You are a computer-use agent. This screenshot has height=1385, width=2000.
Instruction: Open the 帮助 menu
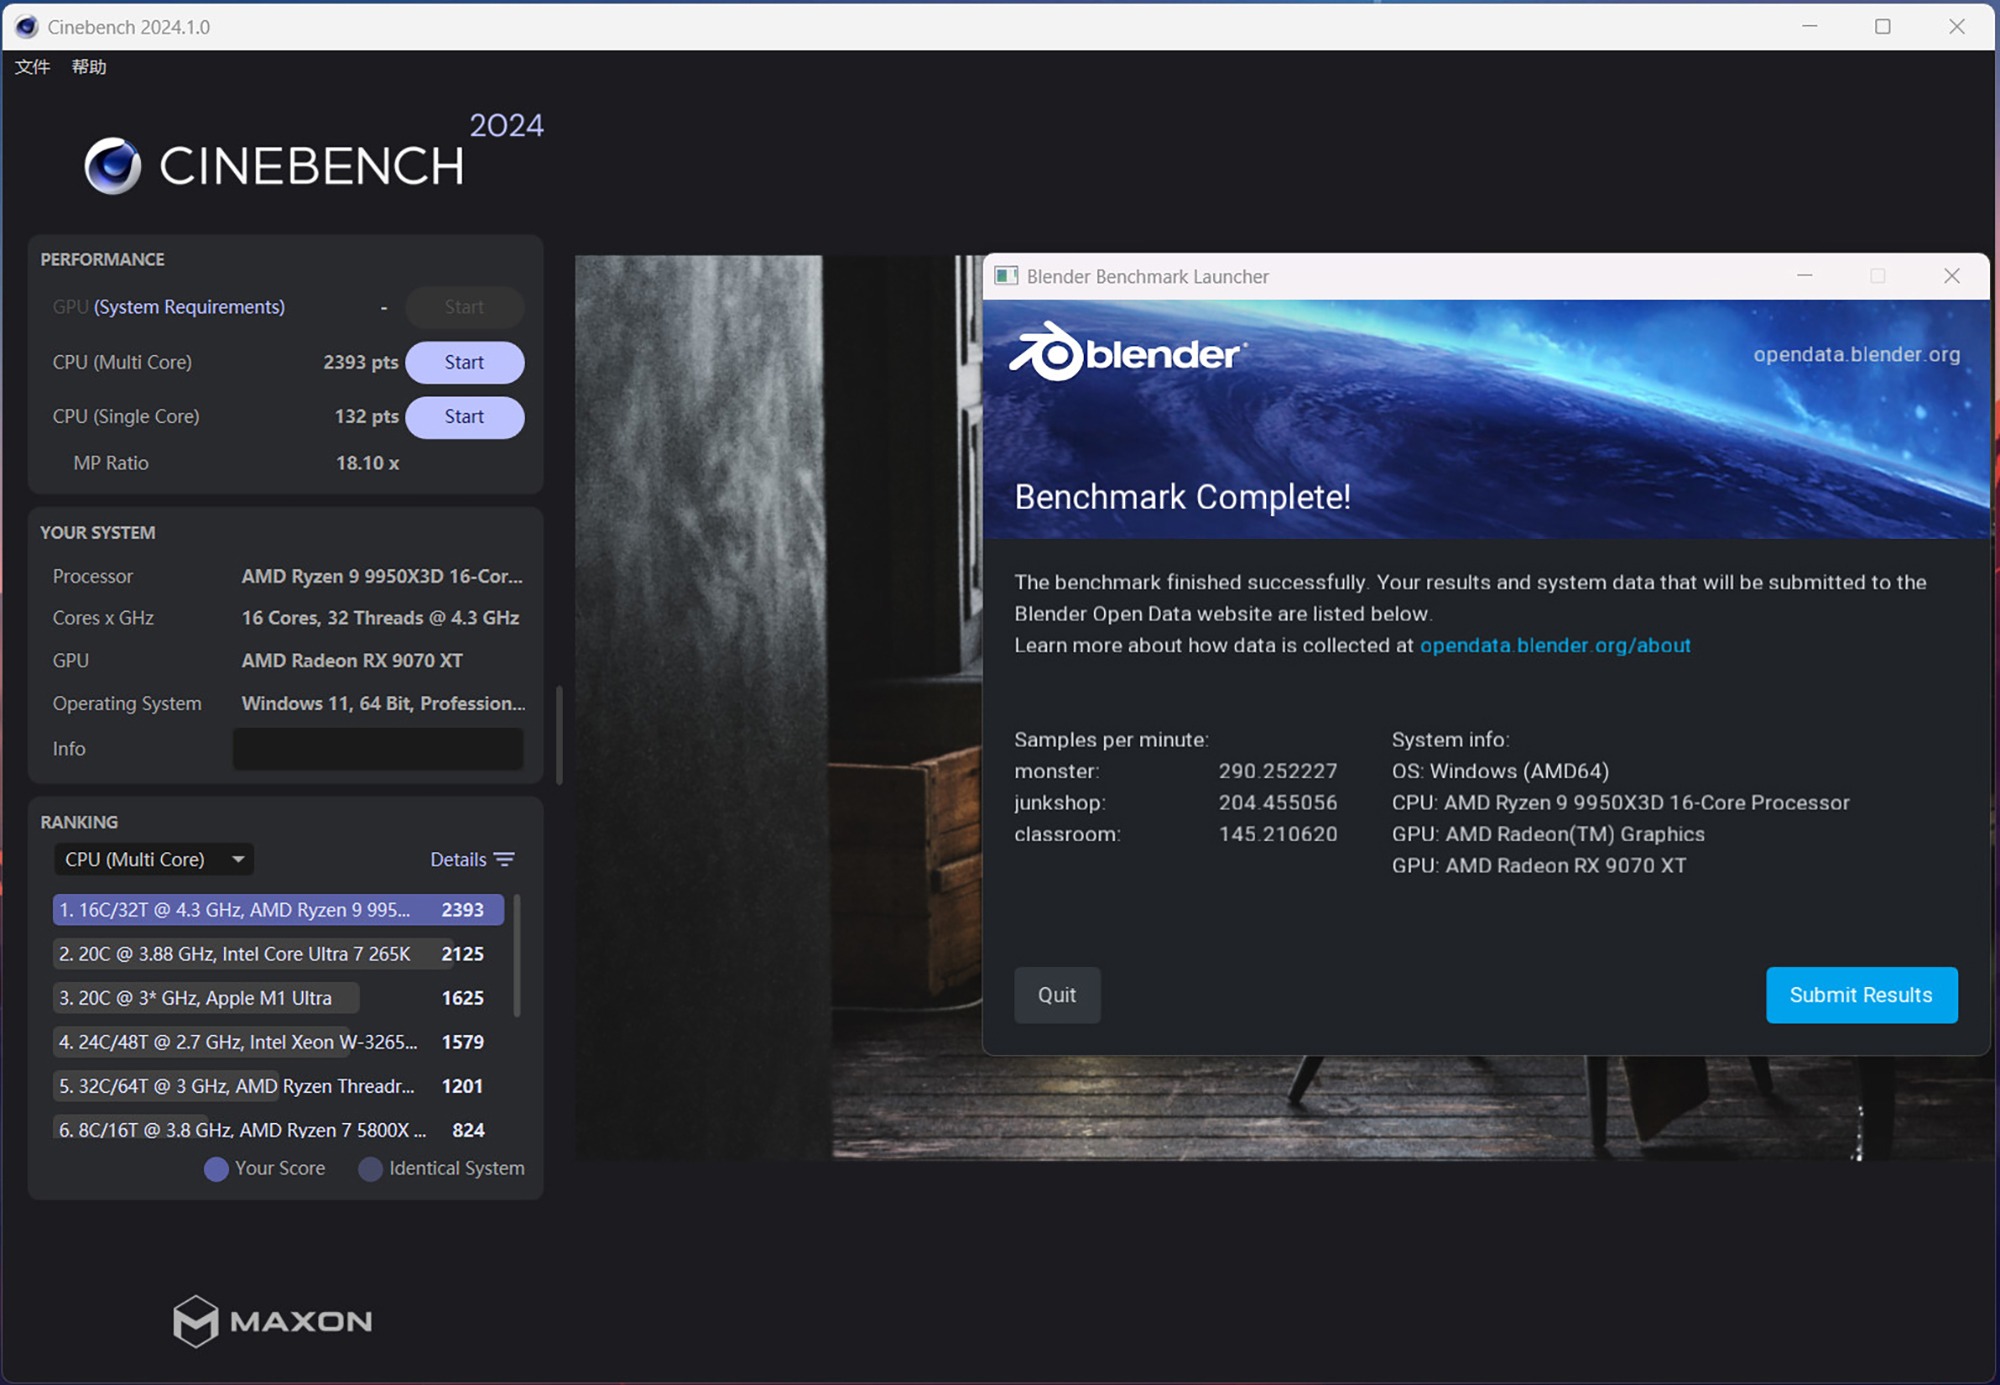click(x=89, y=67)
